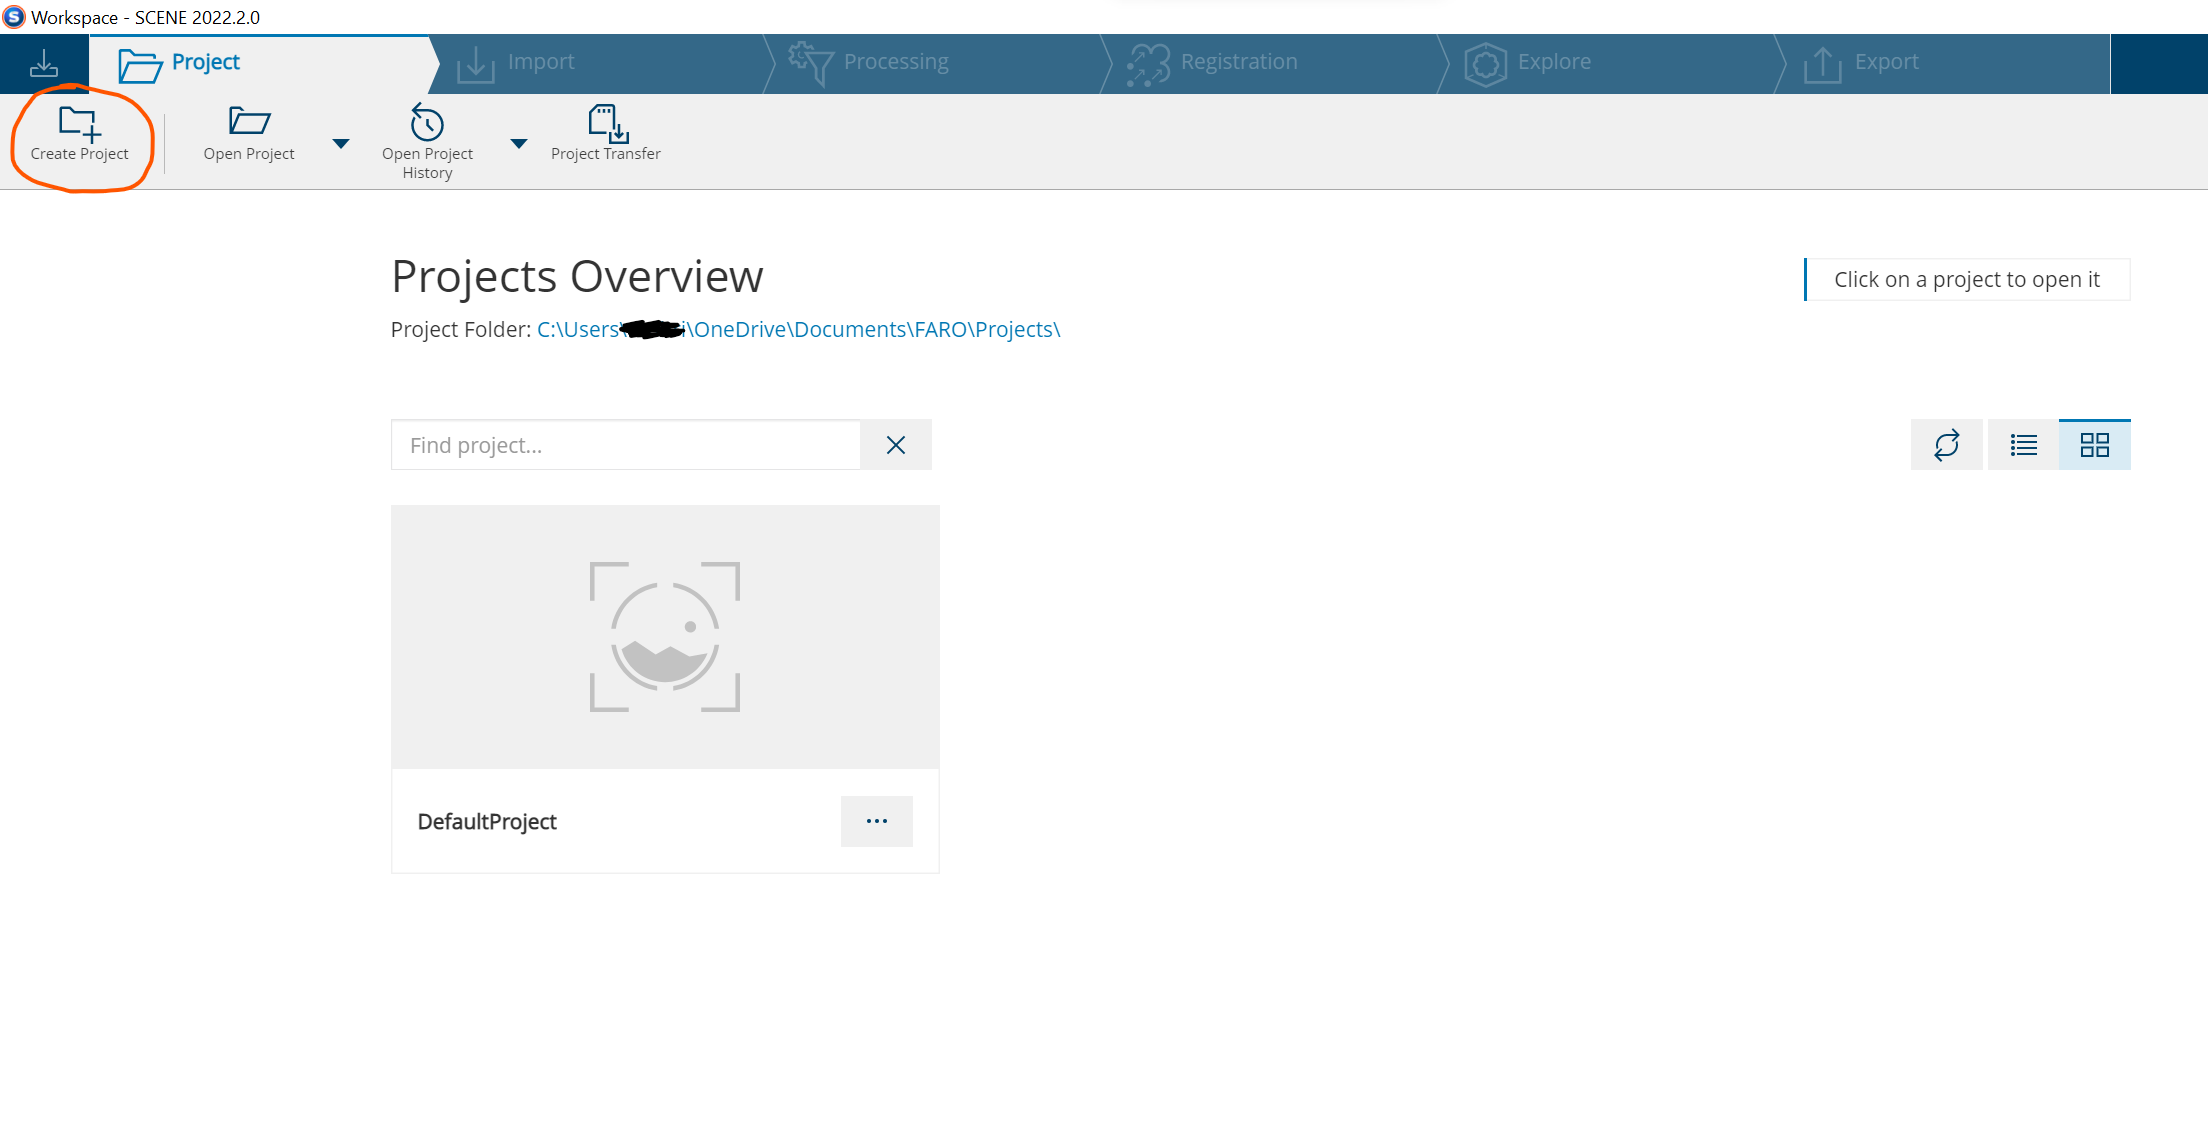Switch to the Import workflow tab
This screenshot has width=2208, height=1127.
click(x=540, y=62)
